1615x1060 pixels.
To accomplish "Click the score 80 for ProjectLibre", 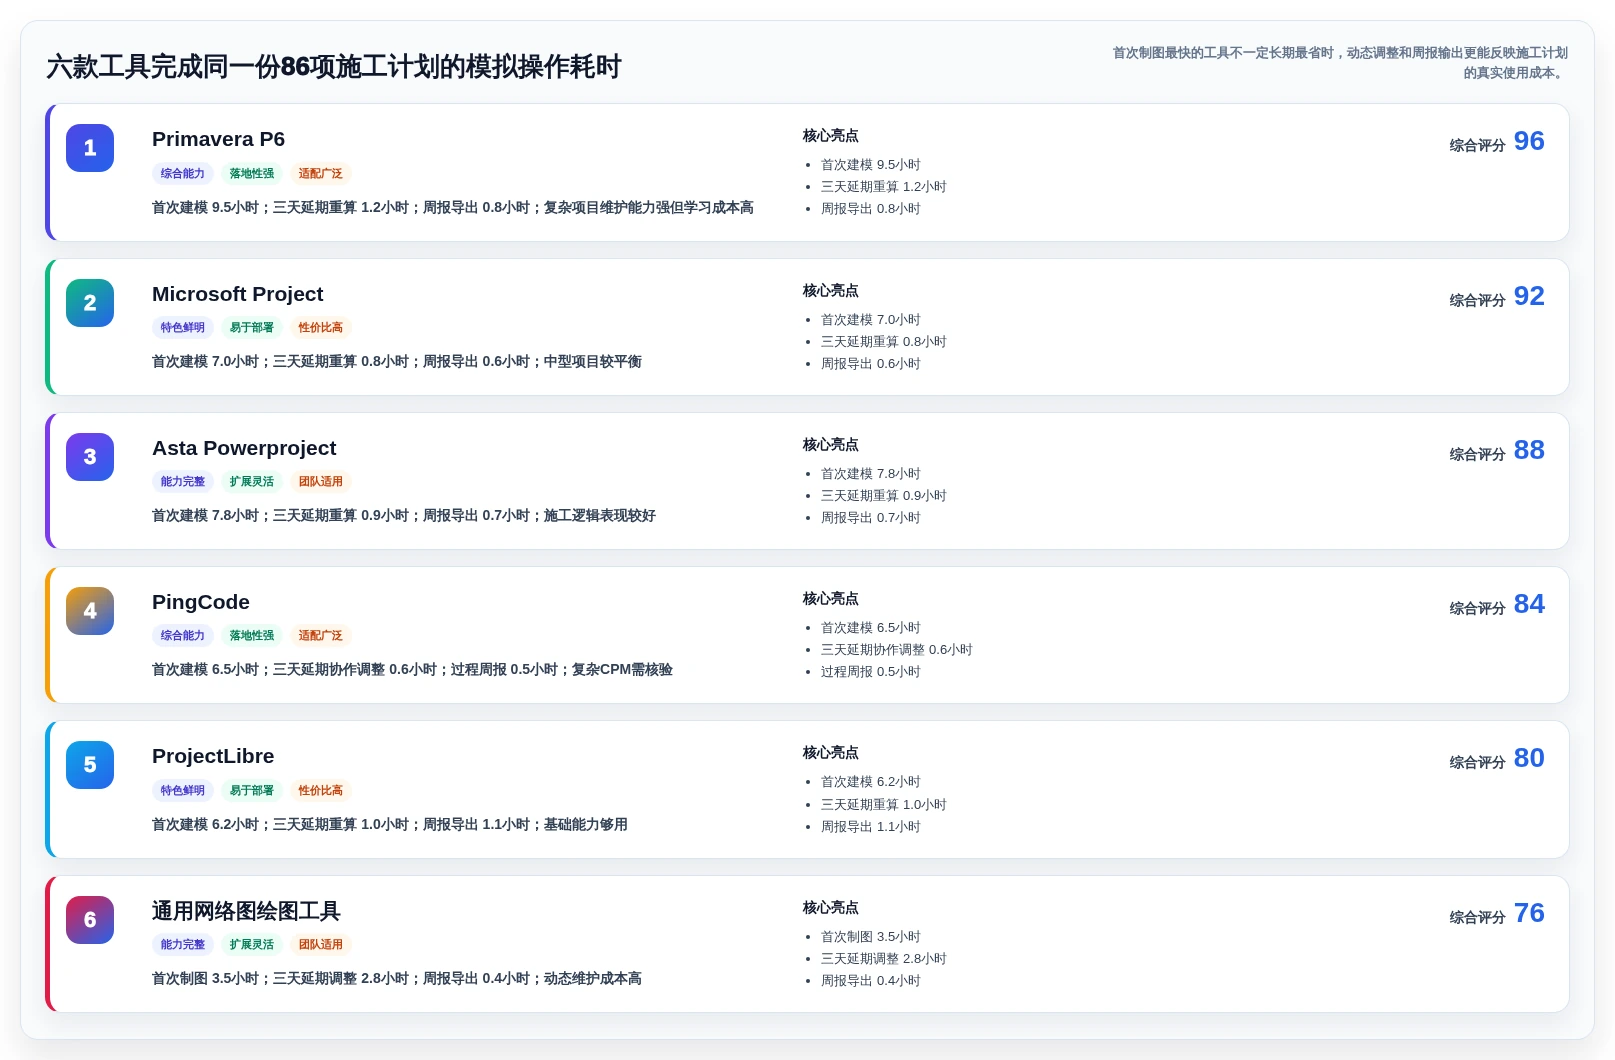I will point(1529,758).
